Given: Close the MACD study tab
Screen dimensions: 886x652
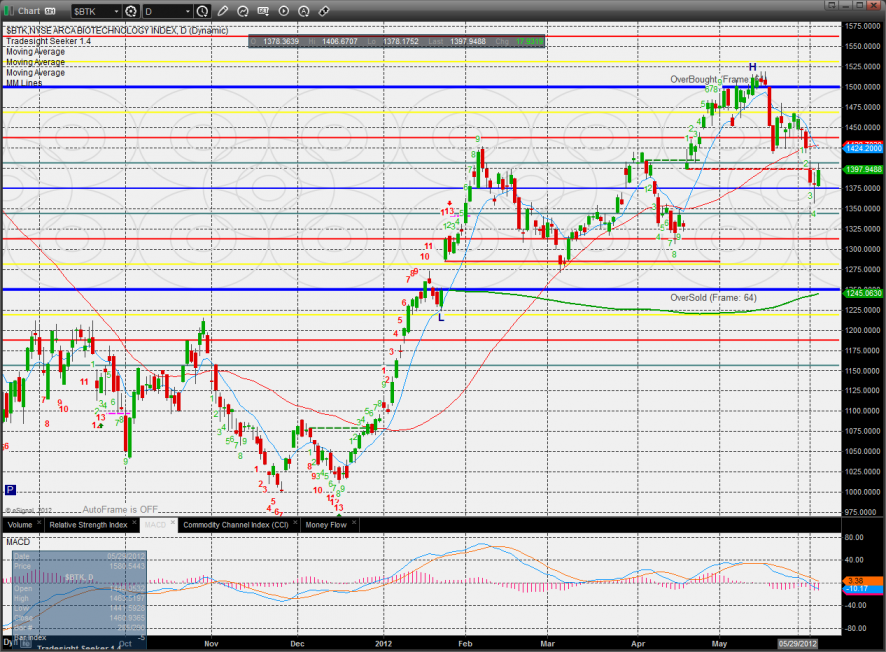Looking at the screenshot, I should [x=173, y=523].
